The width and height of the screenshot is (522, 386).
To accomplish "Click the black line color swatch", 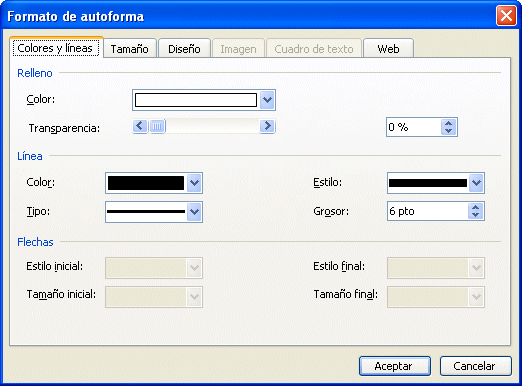I will tap(146, 183).
